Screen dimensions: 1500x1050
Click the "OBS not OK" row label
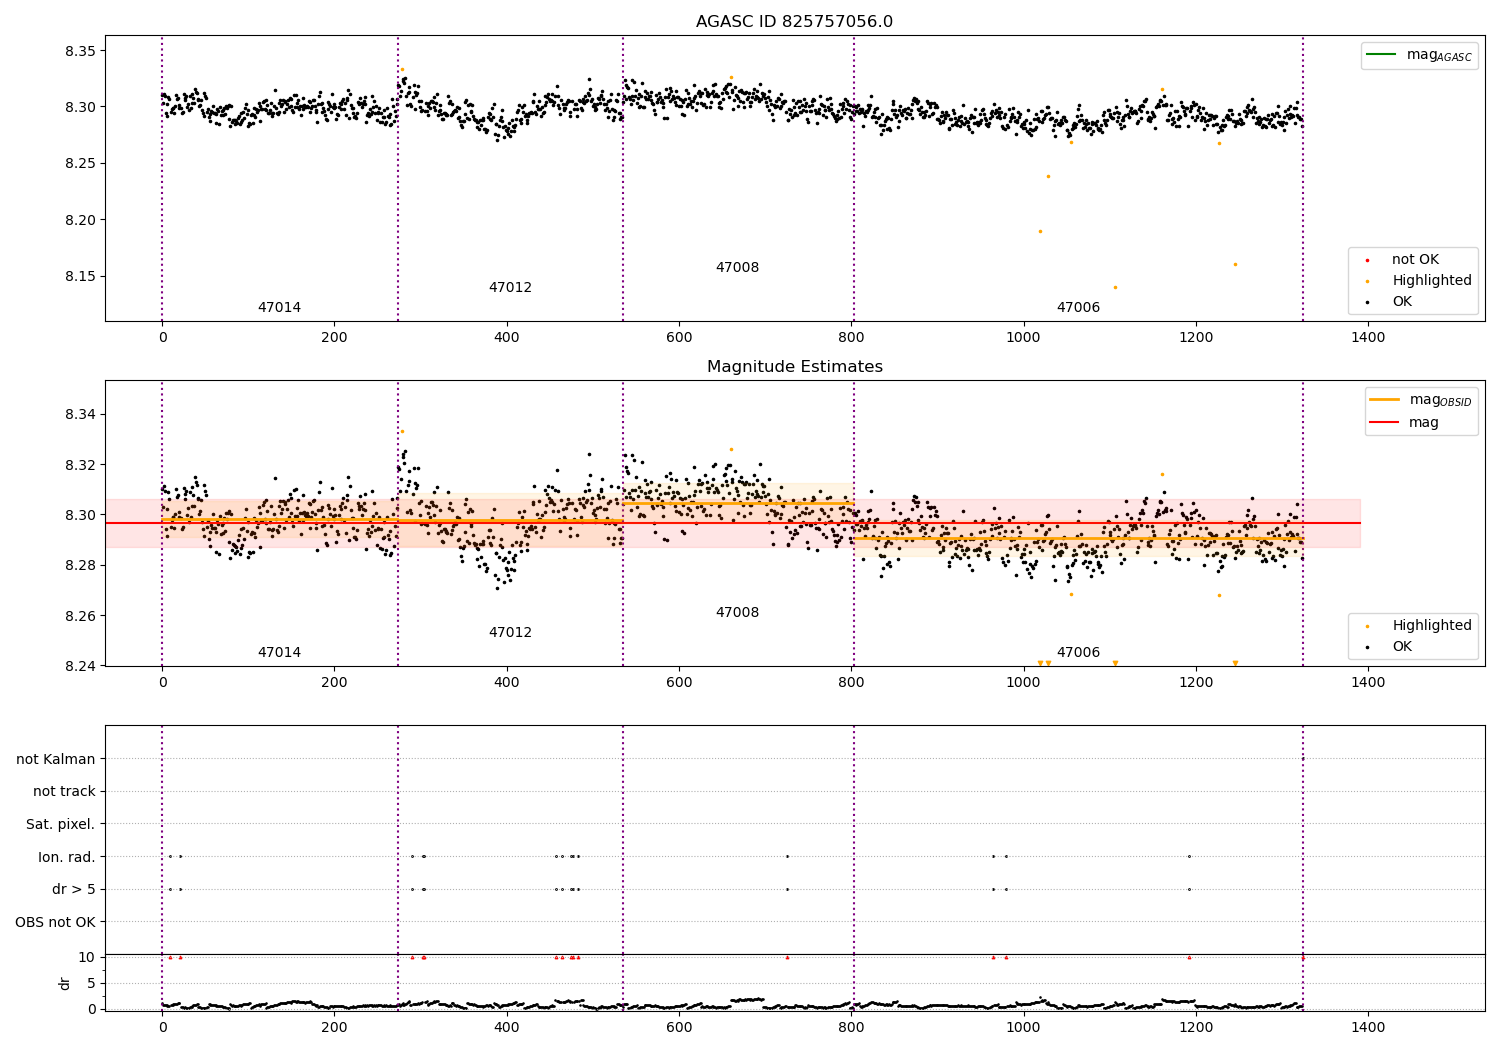(56, 922)
